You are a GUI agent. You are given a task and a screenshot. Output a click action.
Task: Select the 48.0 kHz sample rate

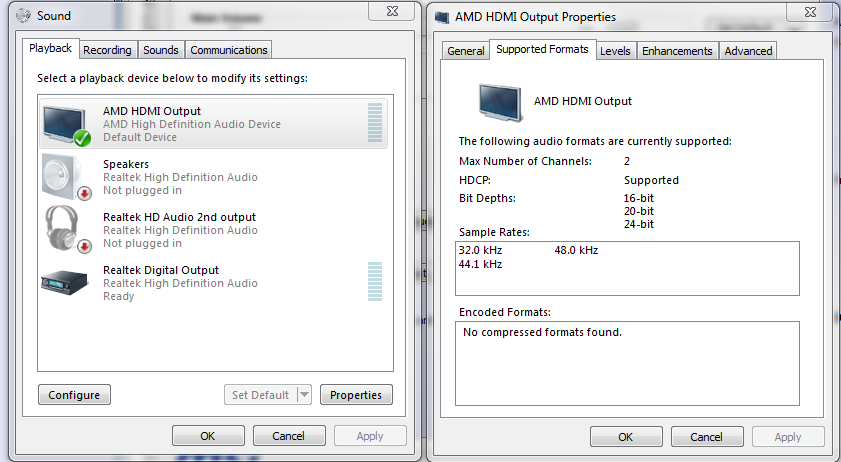point(577,250)
